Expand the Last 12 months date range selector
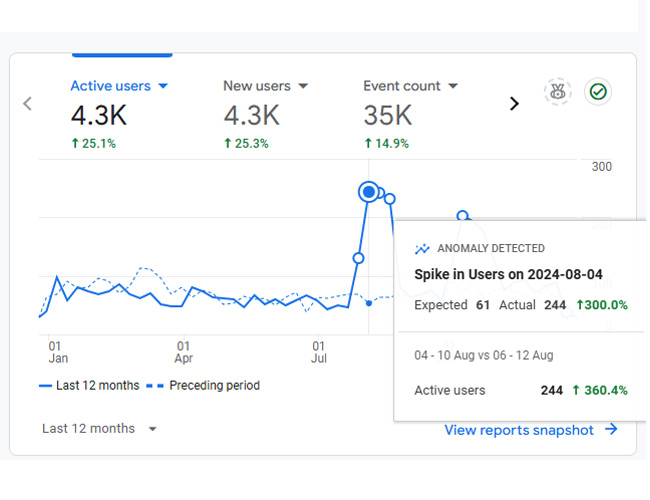The image size is (650, 500). pos(100,428)
